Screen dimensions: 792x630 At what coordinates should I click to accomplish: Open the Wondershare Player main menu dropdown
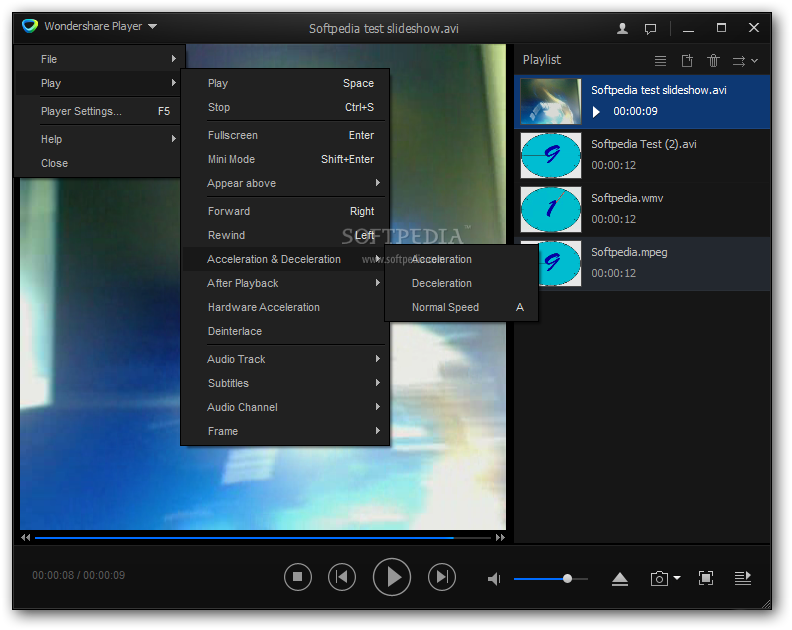point(101,26)
